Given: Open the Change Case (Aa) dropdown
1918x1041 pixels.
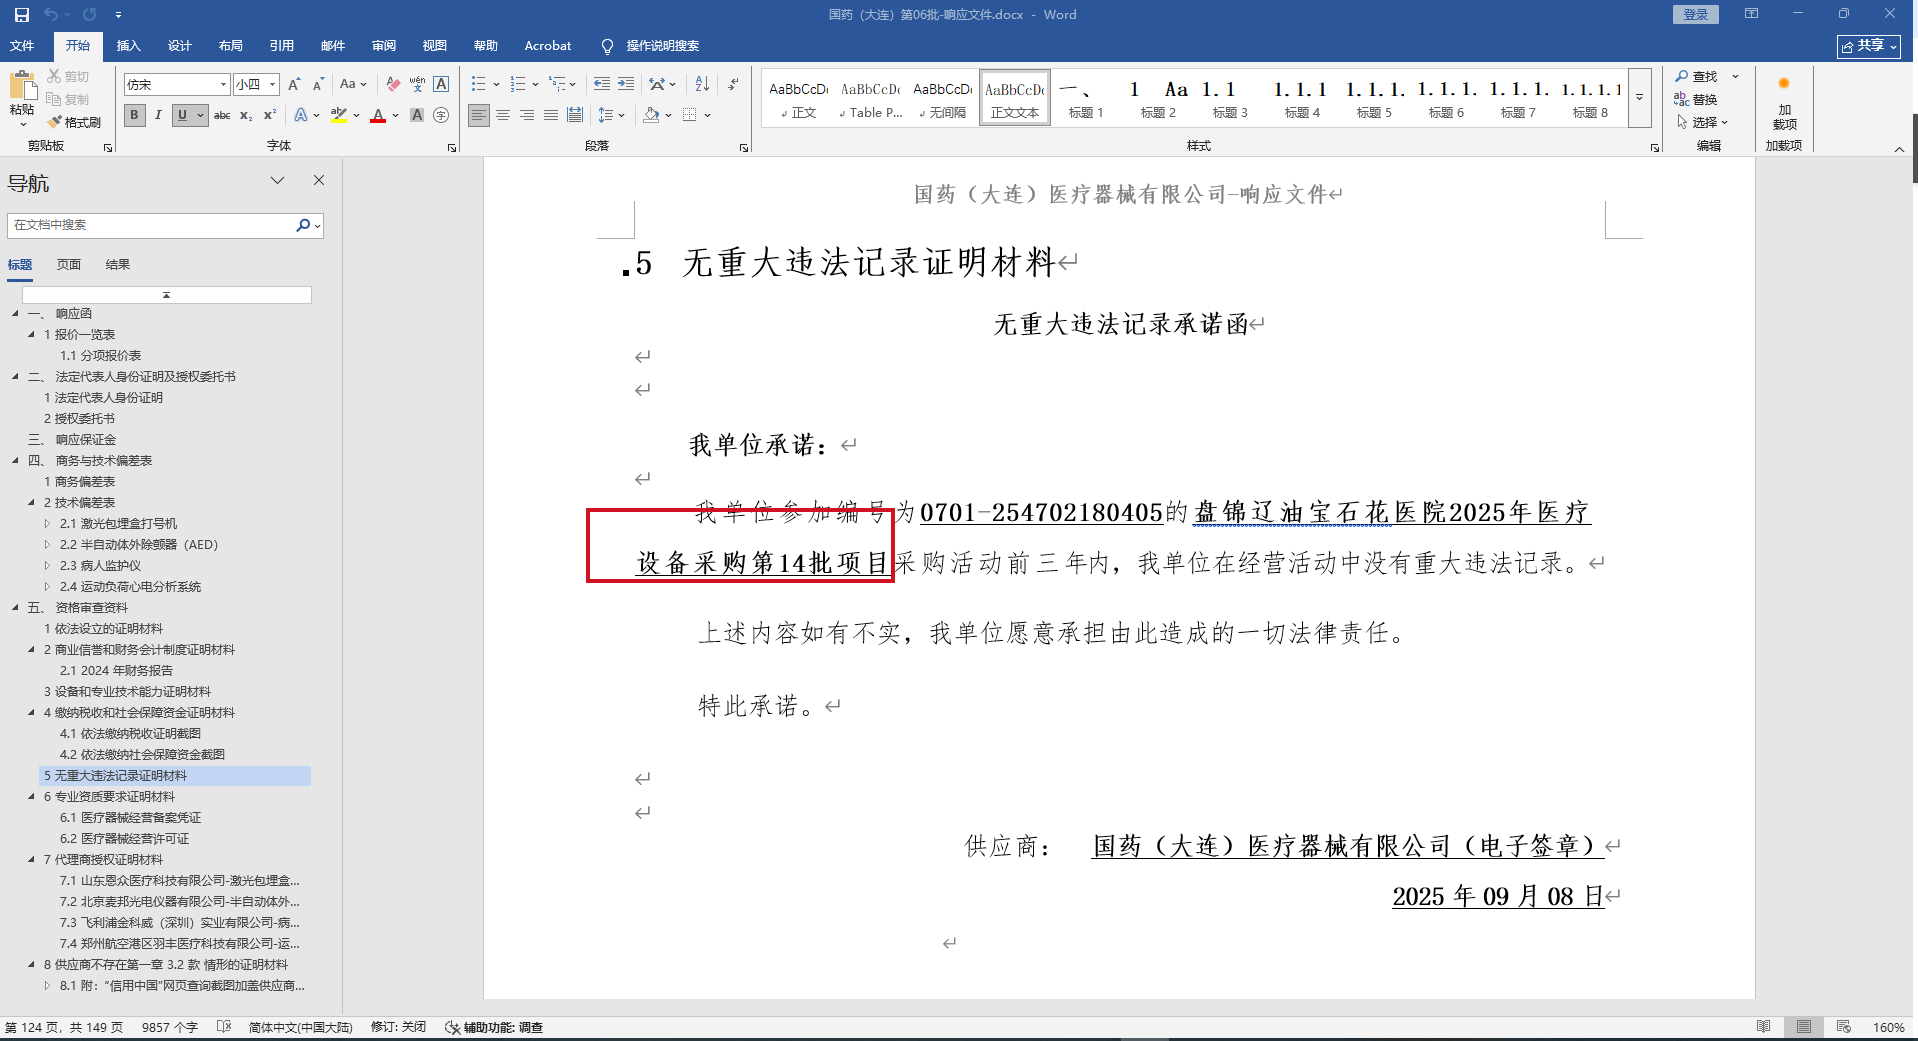Looking at the screenshot, I should point(353,85).
